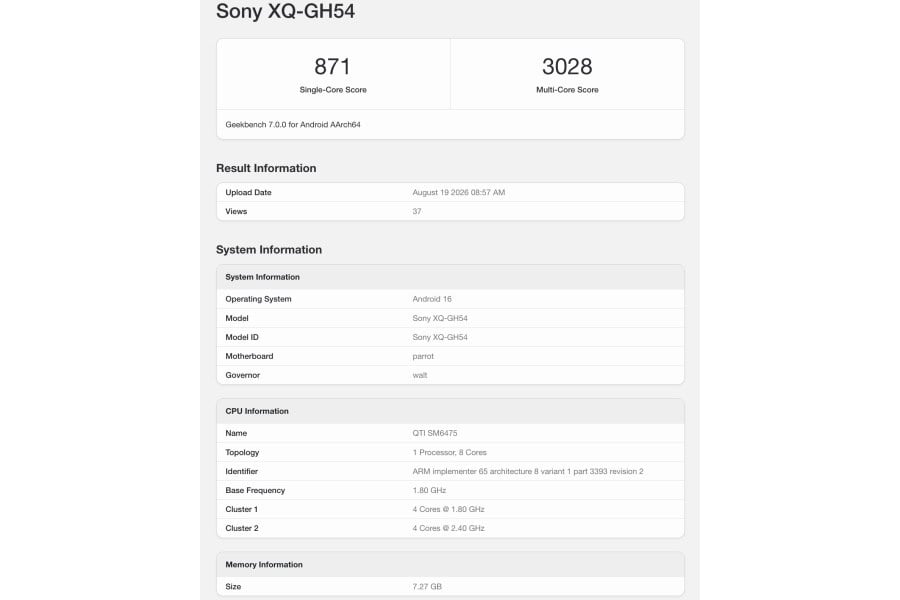Click the Identifier label
The image size is (900, 600).
(x=241, y=471)
